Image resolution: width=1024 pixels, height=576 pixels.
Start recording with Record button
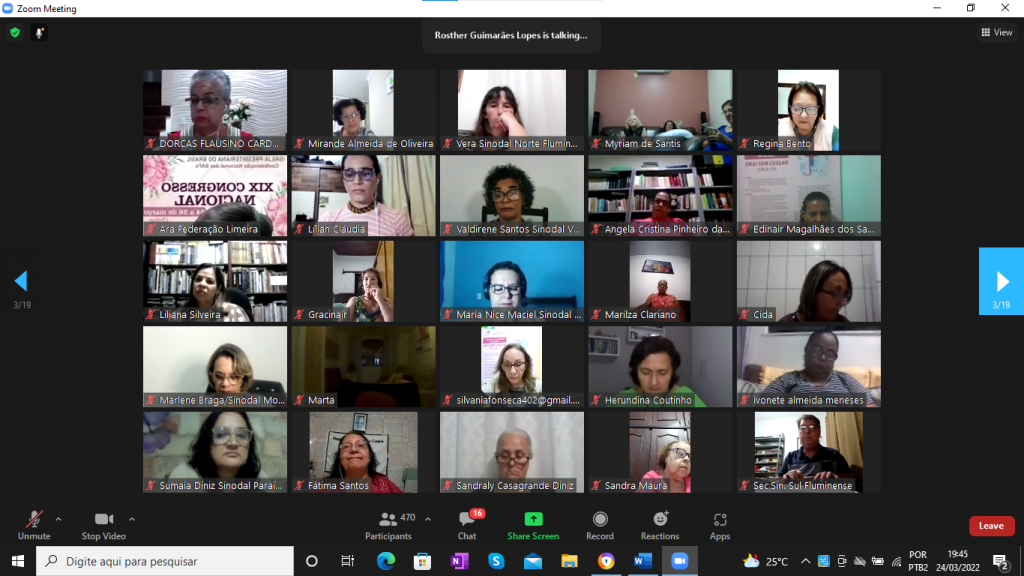tap(600, 525)
